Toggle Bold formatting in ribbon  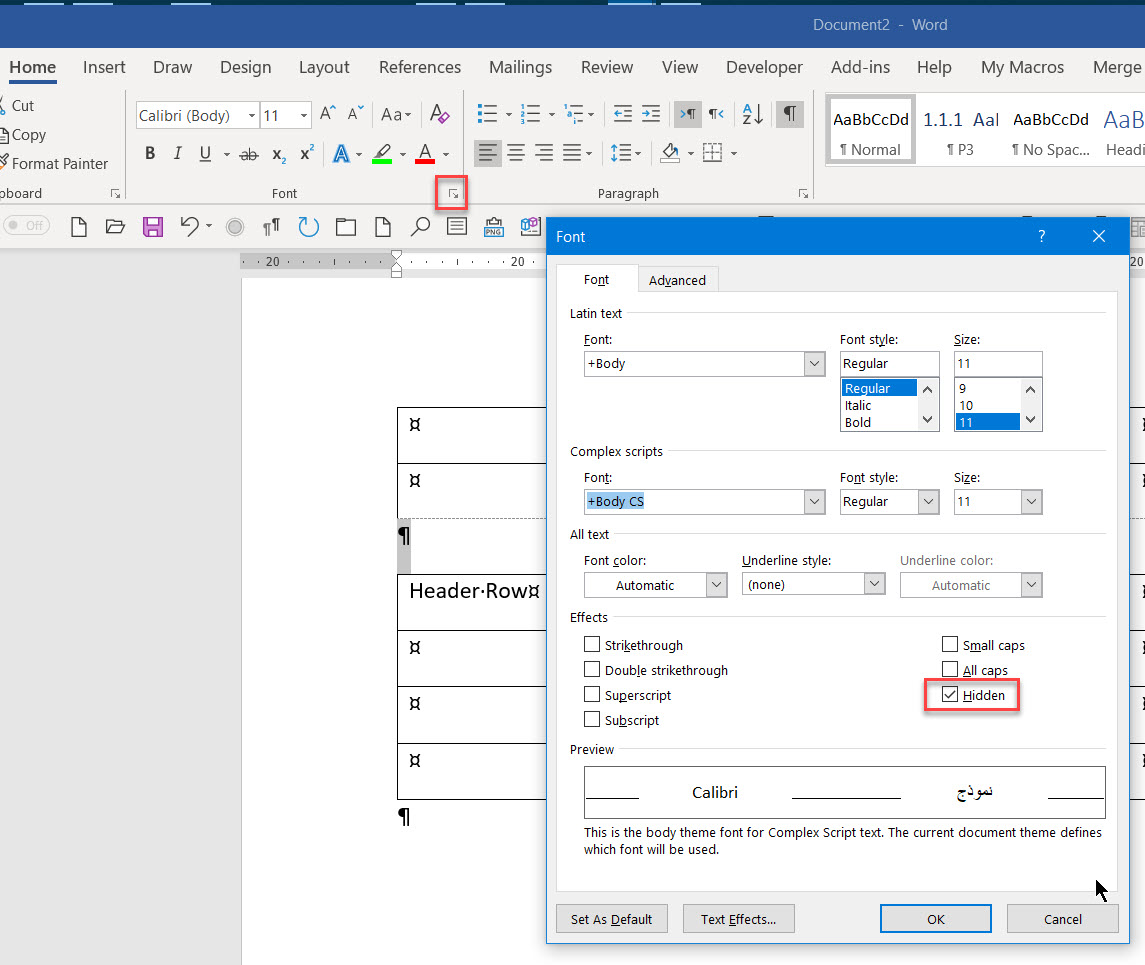click(x=150, y=154)
